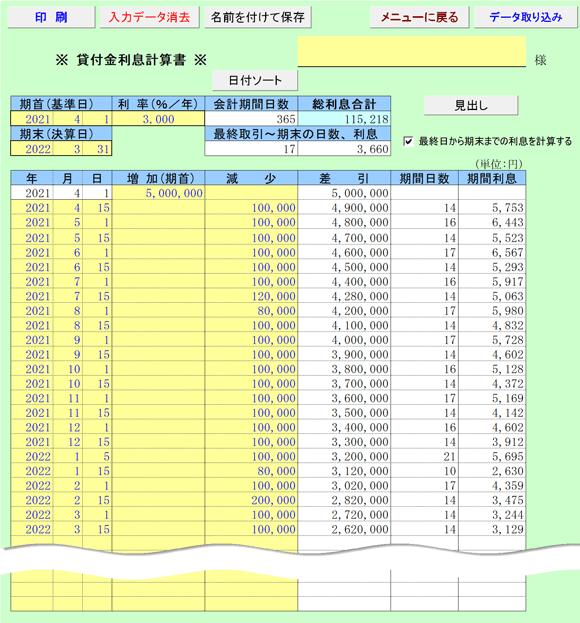Click the 印刷 print button
The width and height of the screenshot is (580, 623).
pyautogui.click(x=51, y=17)
